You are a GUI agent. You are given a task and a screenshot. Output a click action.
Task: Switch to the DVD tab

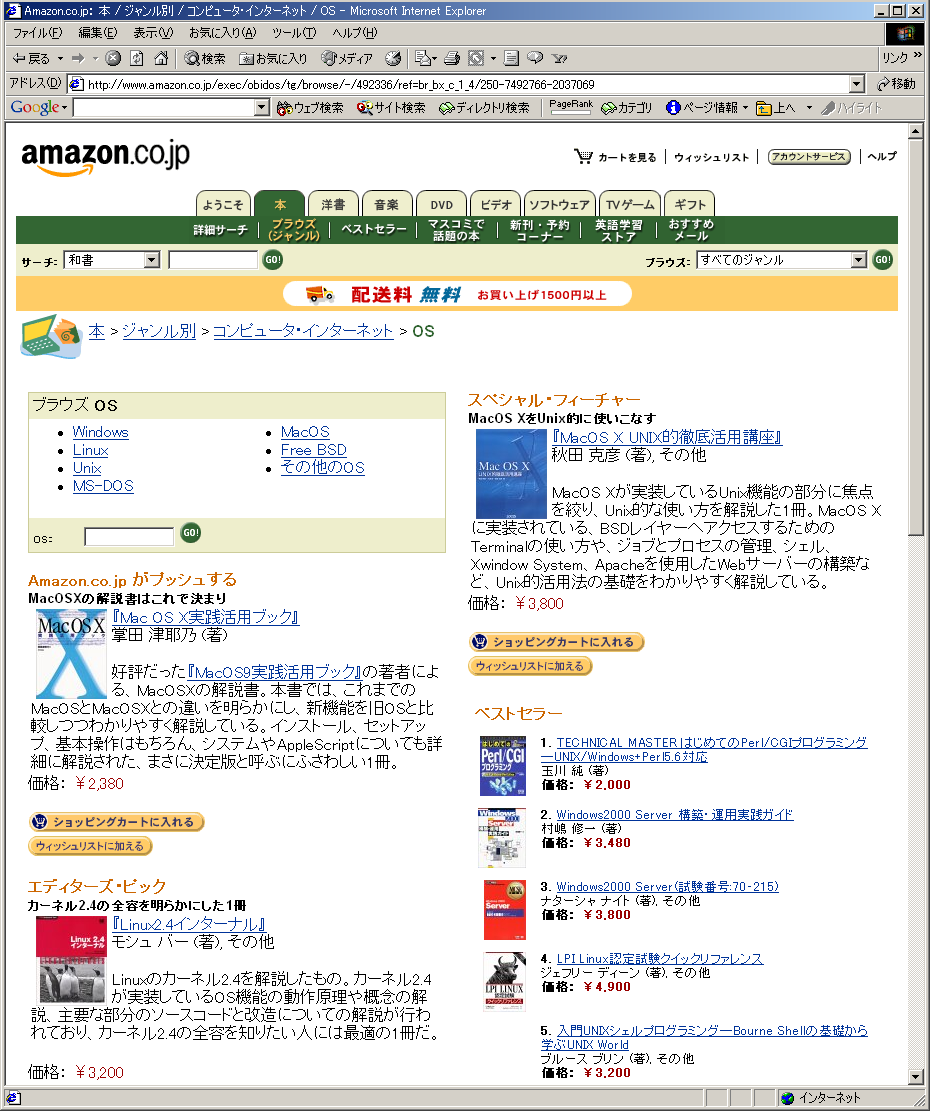(441, 204)
